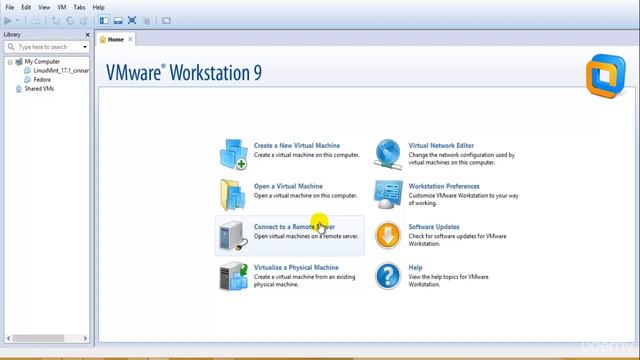Enter full screen mode via toolbar icon
The height and width of the screenshot is (360, 640).
coord(132,20)
